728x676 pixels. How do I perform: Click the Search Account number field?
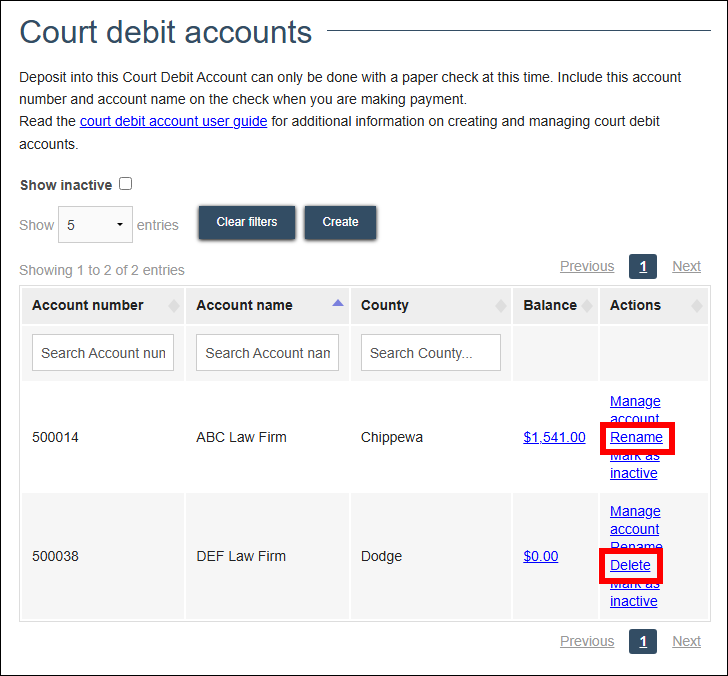tap(103, 353)
